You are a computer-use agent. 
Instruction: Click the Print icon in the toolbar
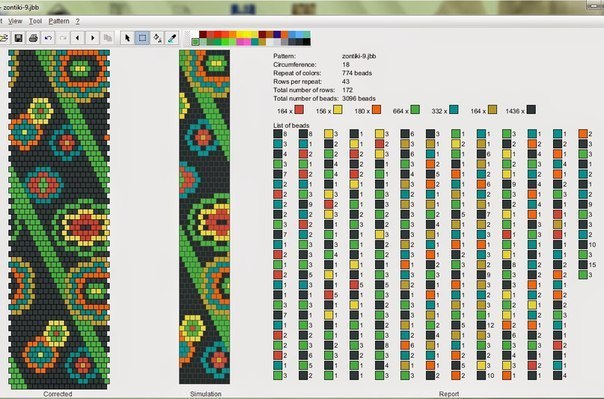pyautogui.click(x=33, y=38)
